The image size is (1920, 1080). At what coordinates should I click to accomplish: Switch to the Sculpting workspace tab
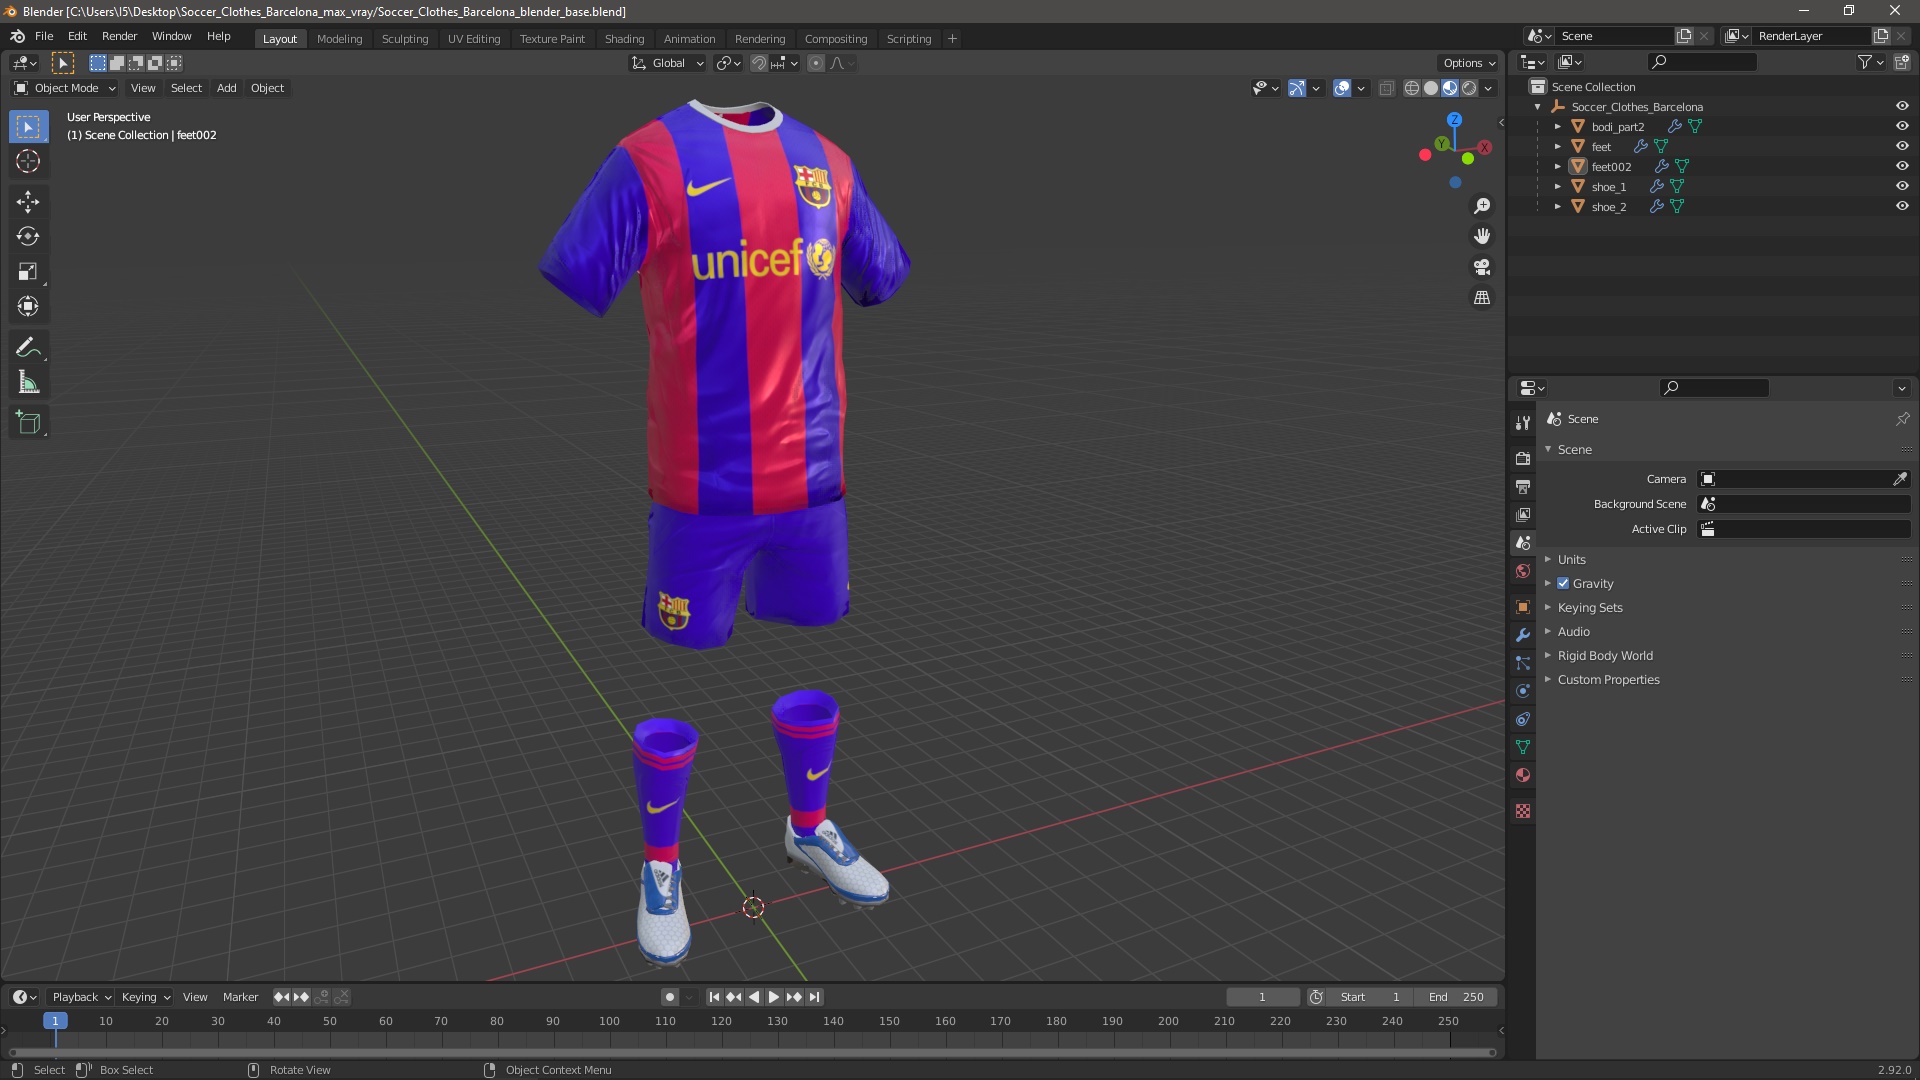pos(405,39)
